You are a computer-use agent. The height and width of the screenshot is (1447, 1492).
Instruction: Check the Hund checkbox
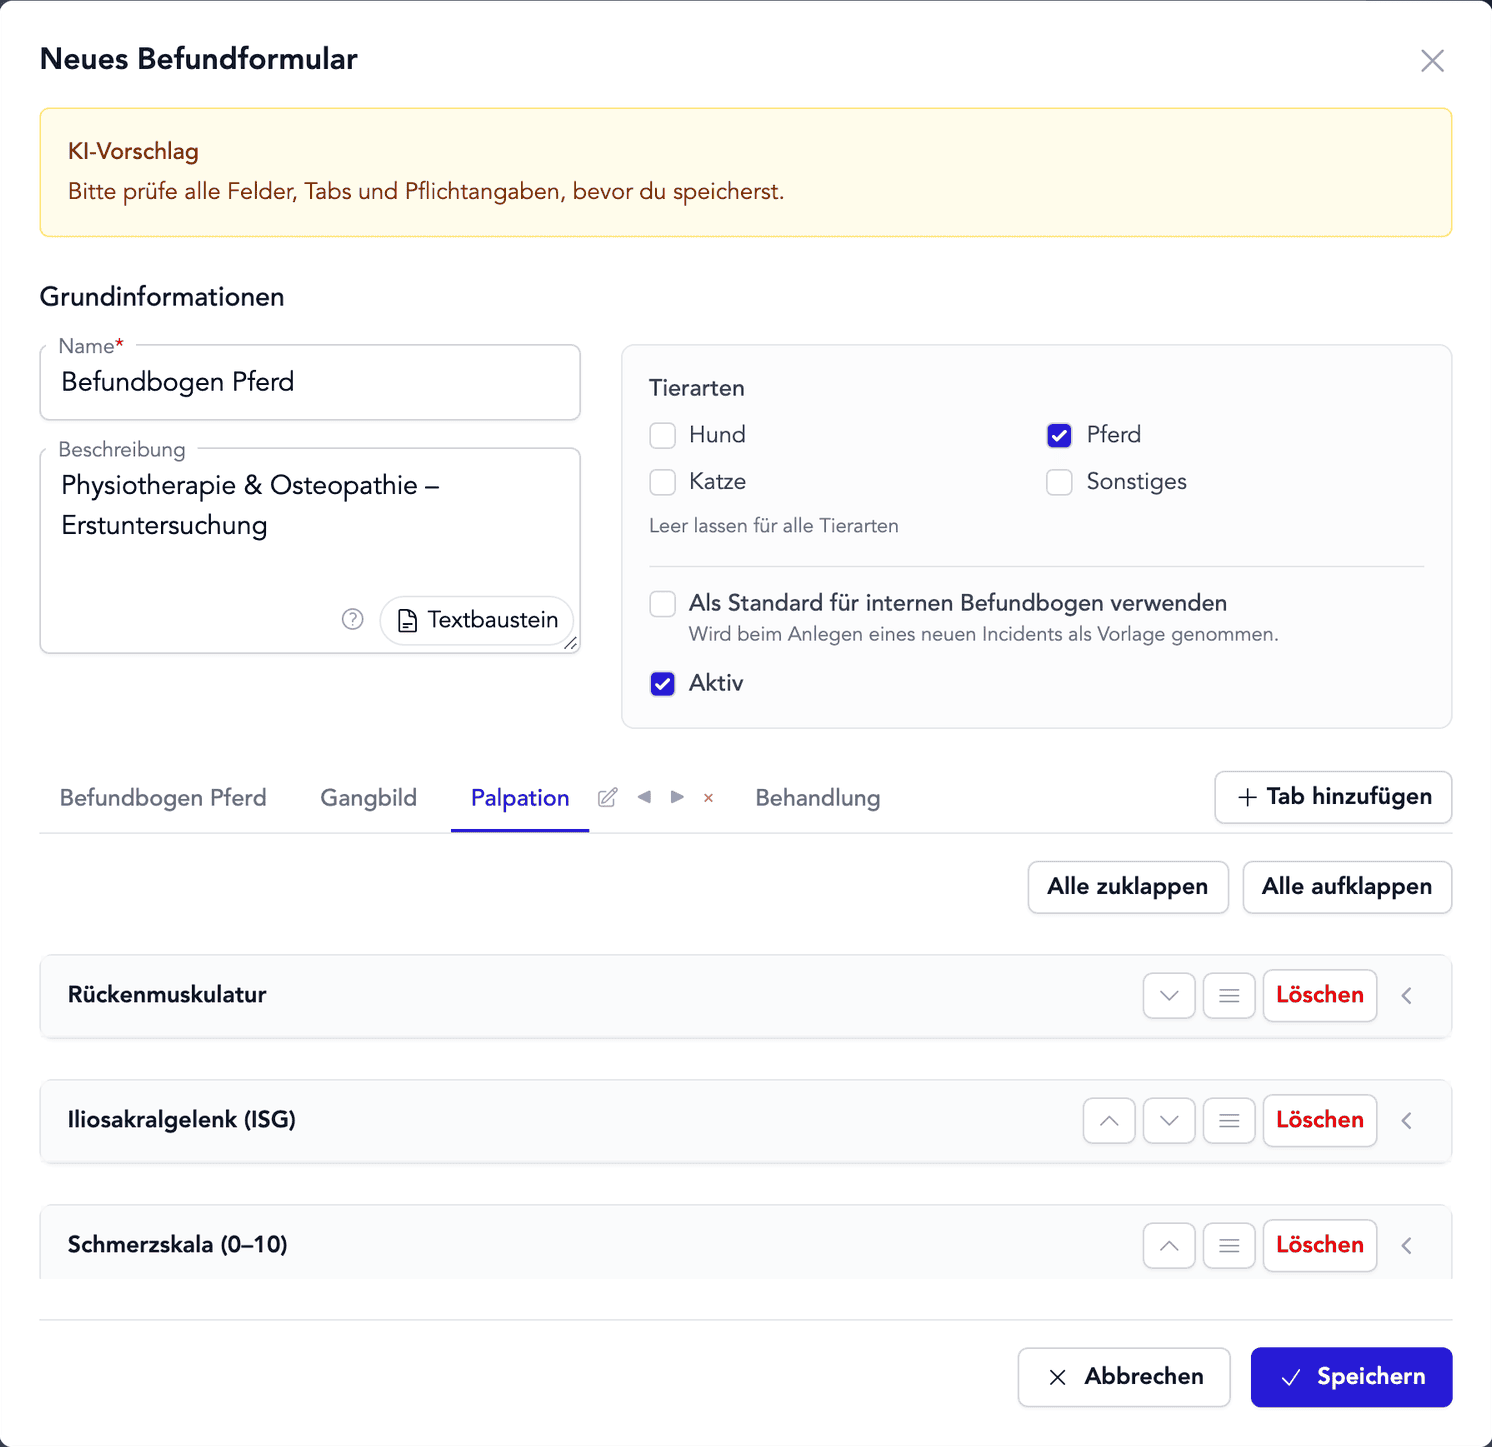pyautogui.click(x=662, y=435)
